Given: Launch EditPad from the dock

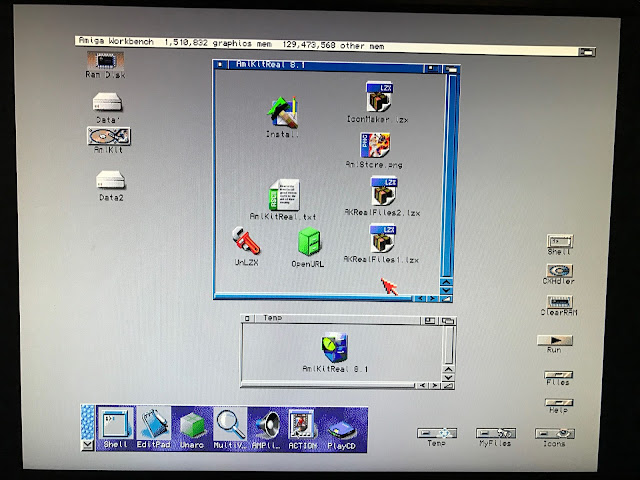Looking at the screenshot, I should 153,429.
